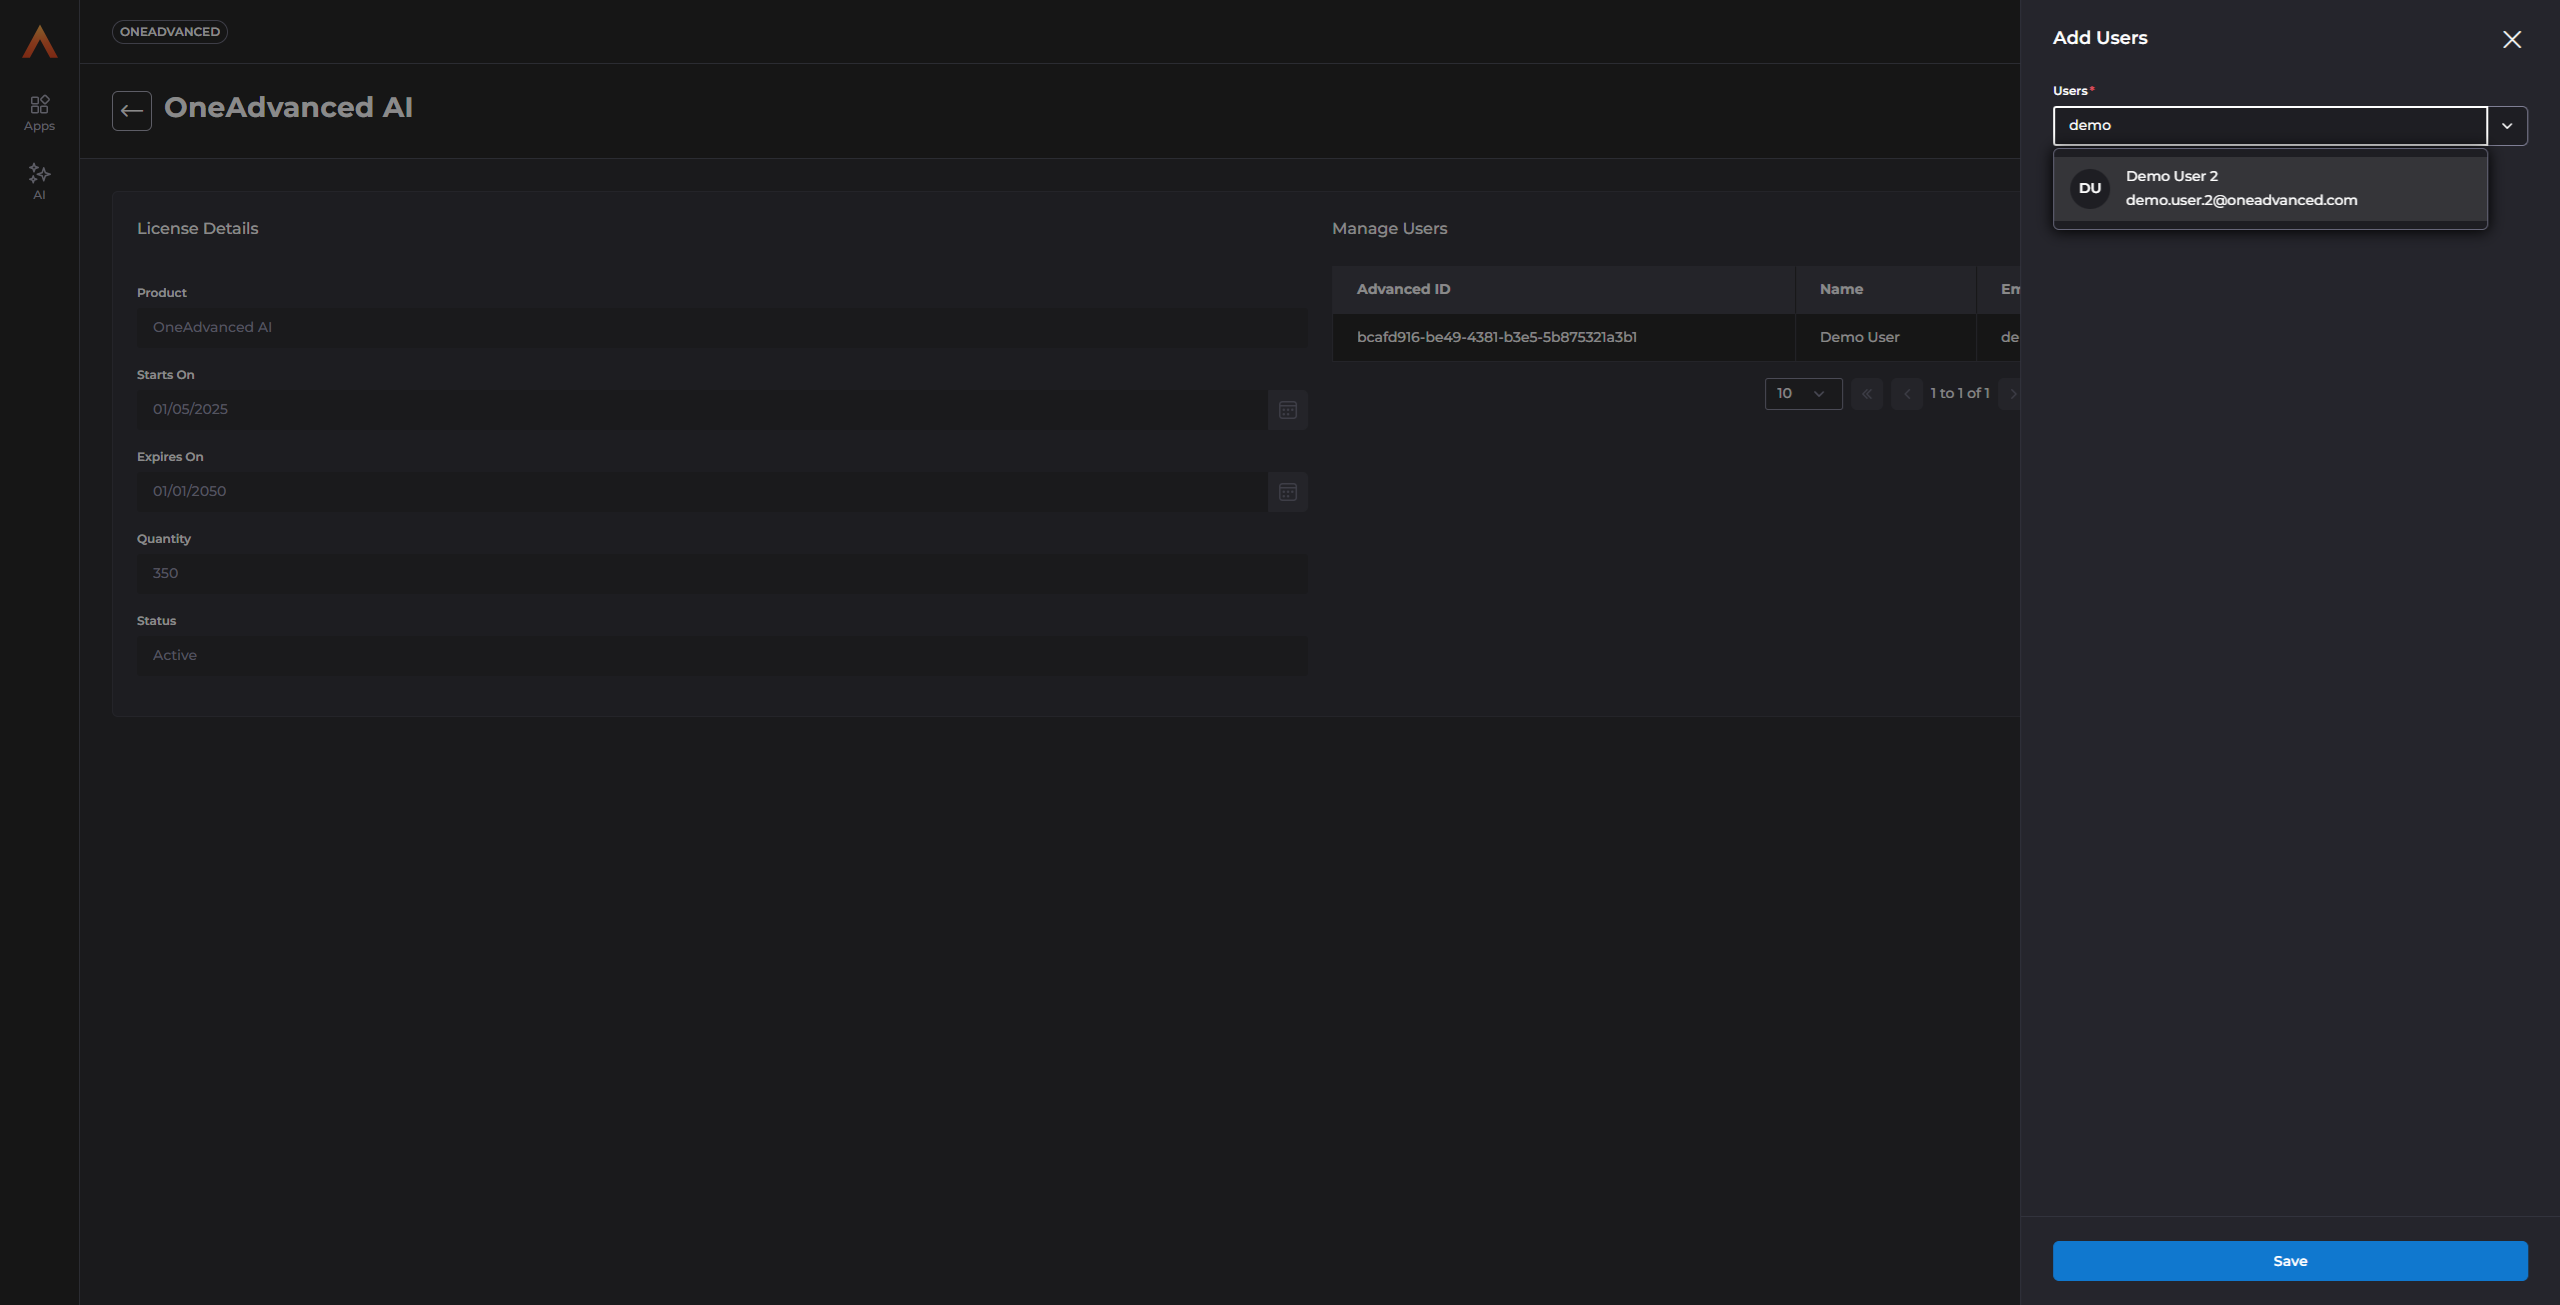Focus the Users search field containing demo
This screenshot has height=1305, width=2560.
(2270, 126)
